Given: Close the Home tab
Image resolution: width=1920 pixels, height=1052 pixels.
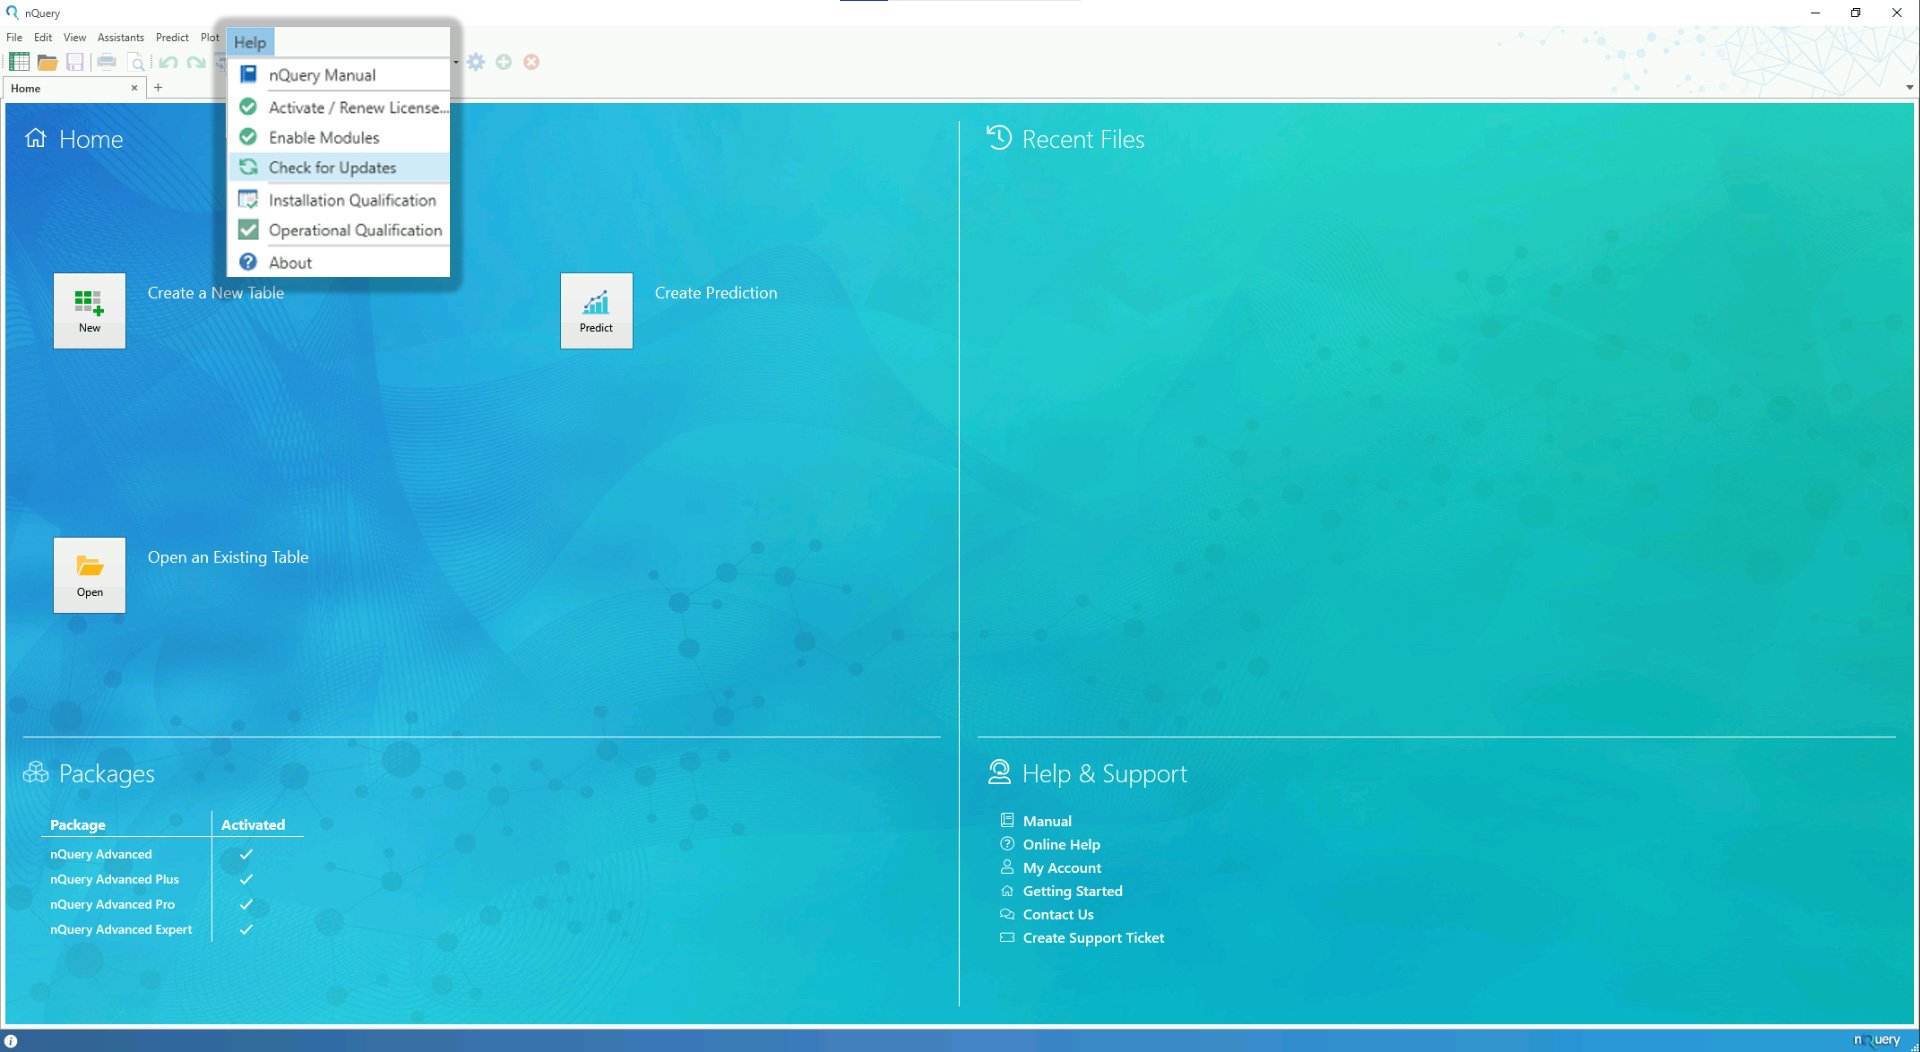Looking at the screenshot, I should 134,88.
